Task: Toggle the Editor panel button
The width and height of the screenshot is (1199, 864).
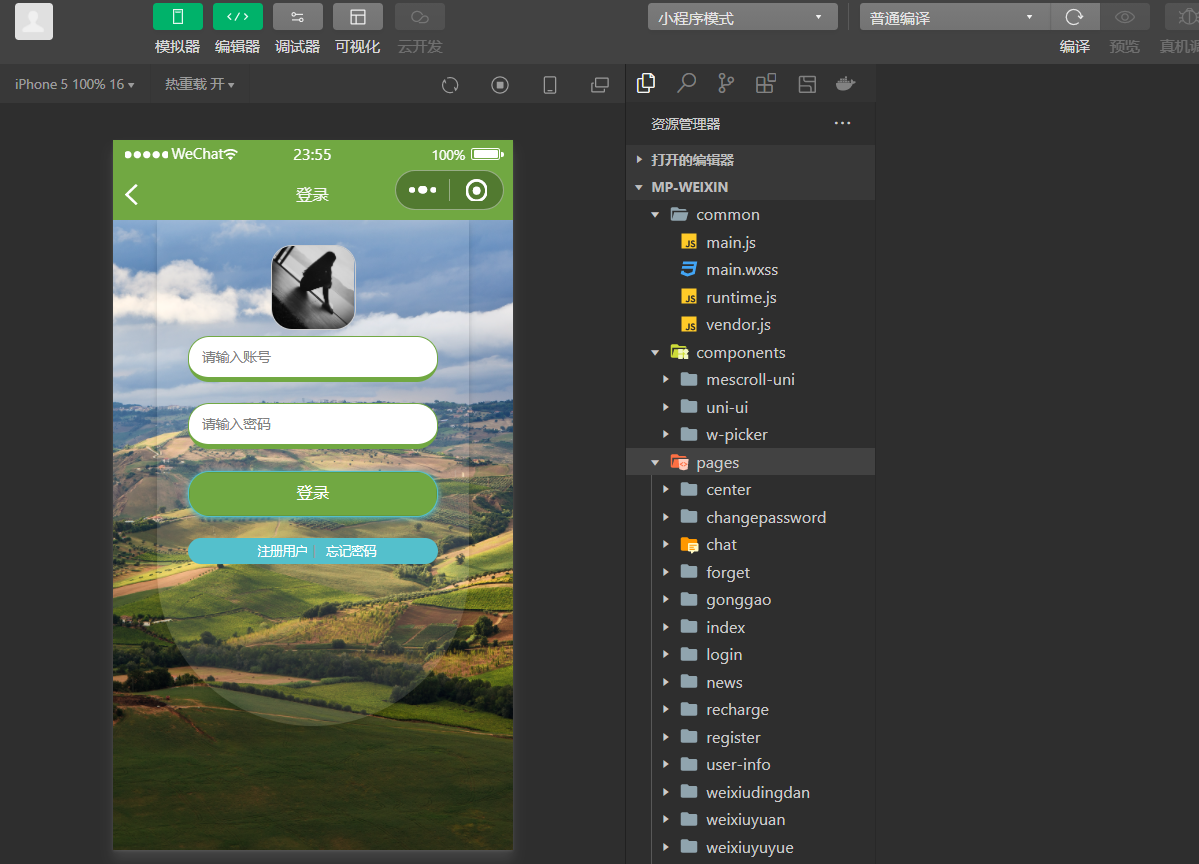Action: click(x=237, y=17)
